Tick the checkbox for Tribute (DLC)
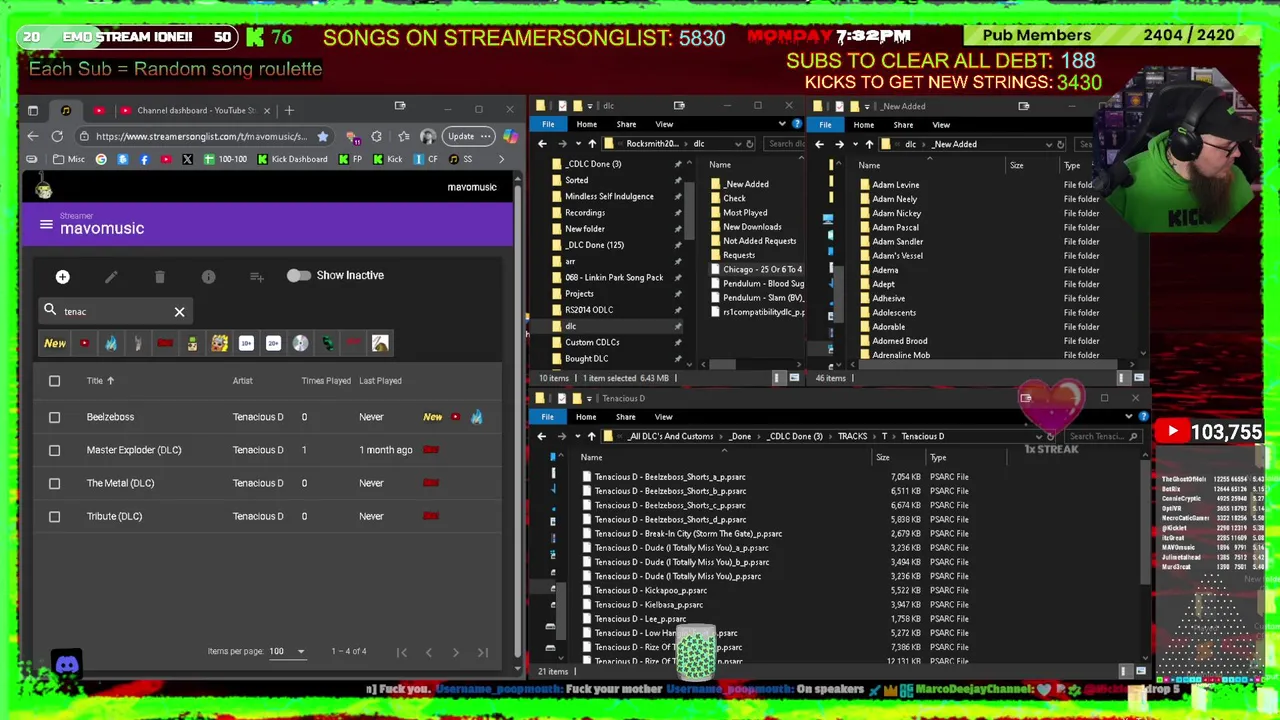The image size is (1280, 720). click(54, 516)
